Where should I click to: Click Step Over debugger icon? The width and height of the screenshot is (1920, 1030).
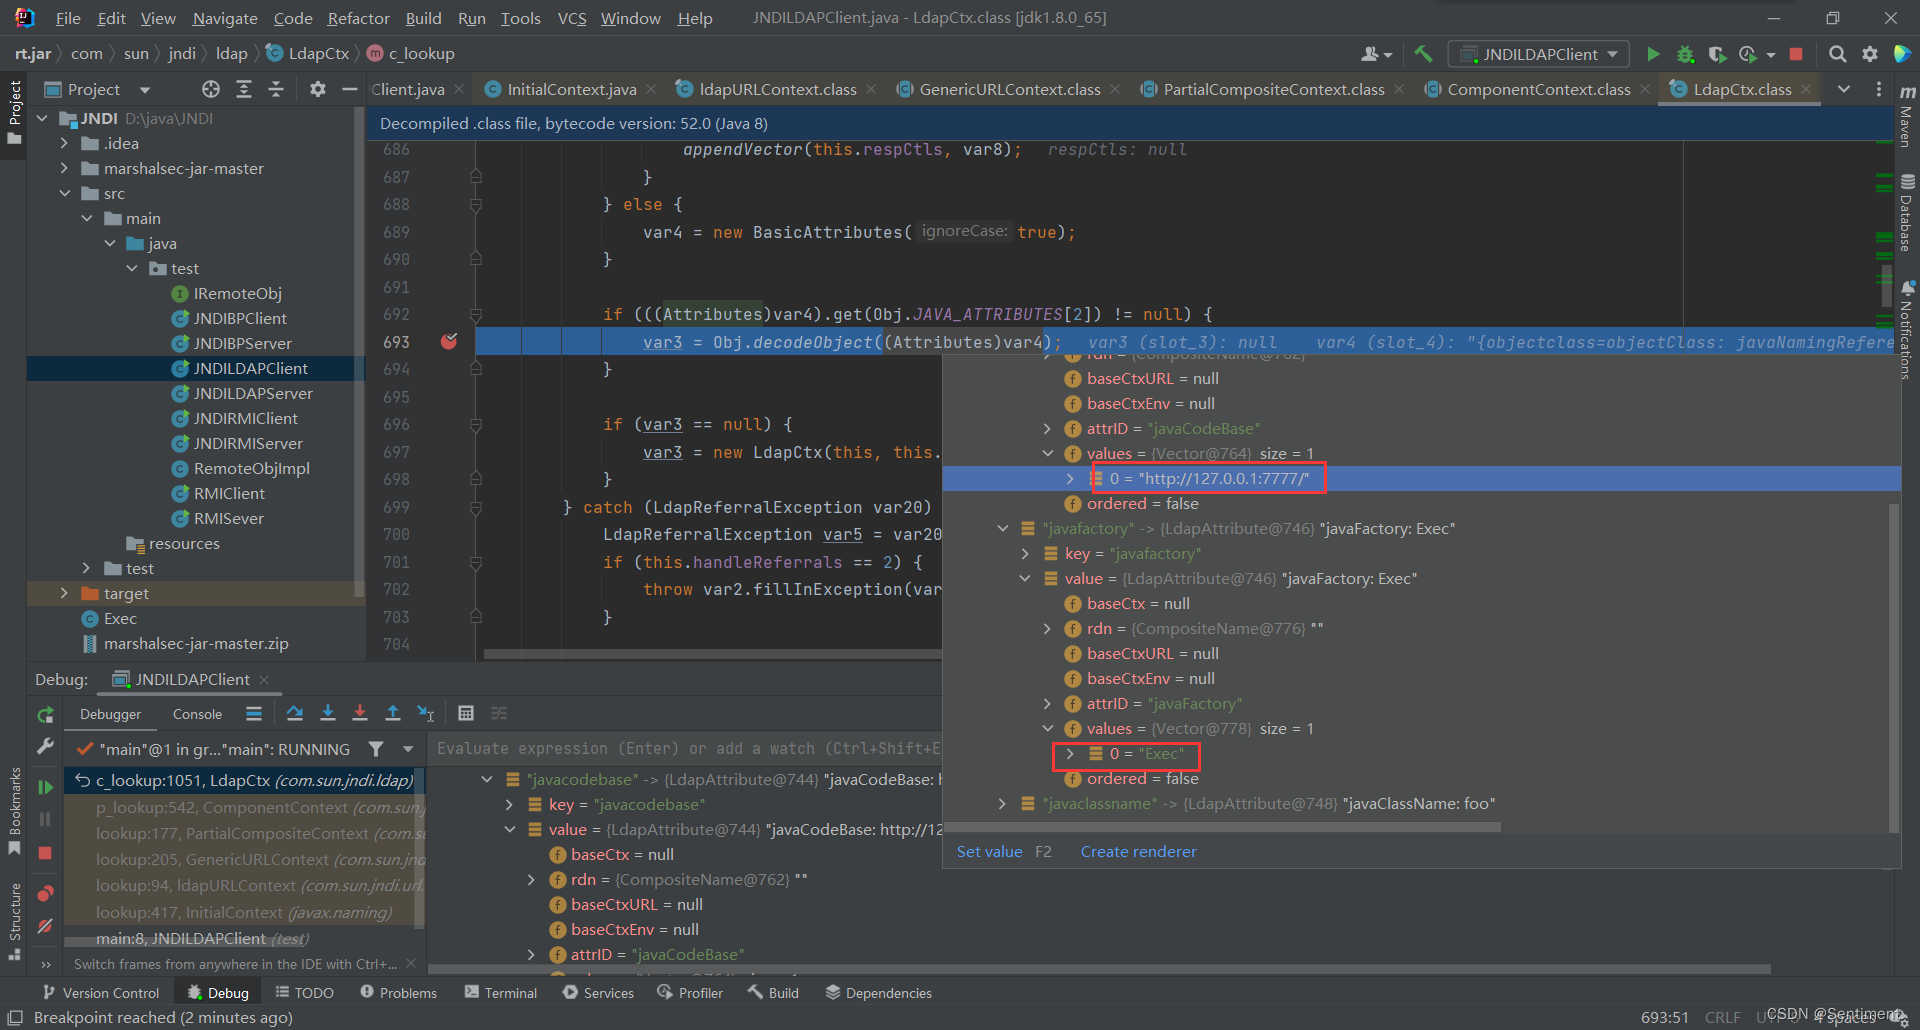295,713
